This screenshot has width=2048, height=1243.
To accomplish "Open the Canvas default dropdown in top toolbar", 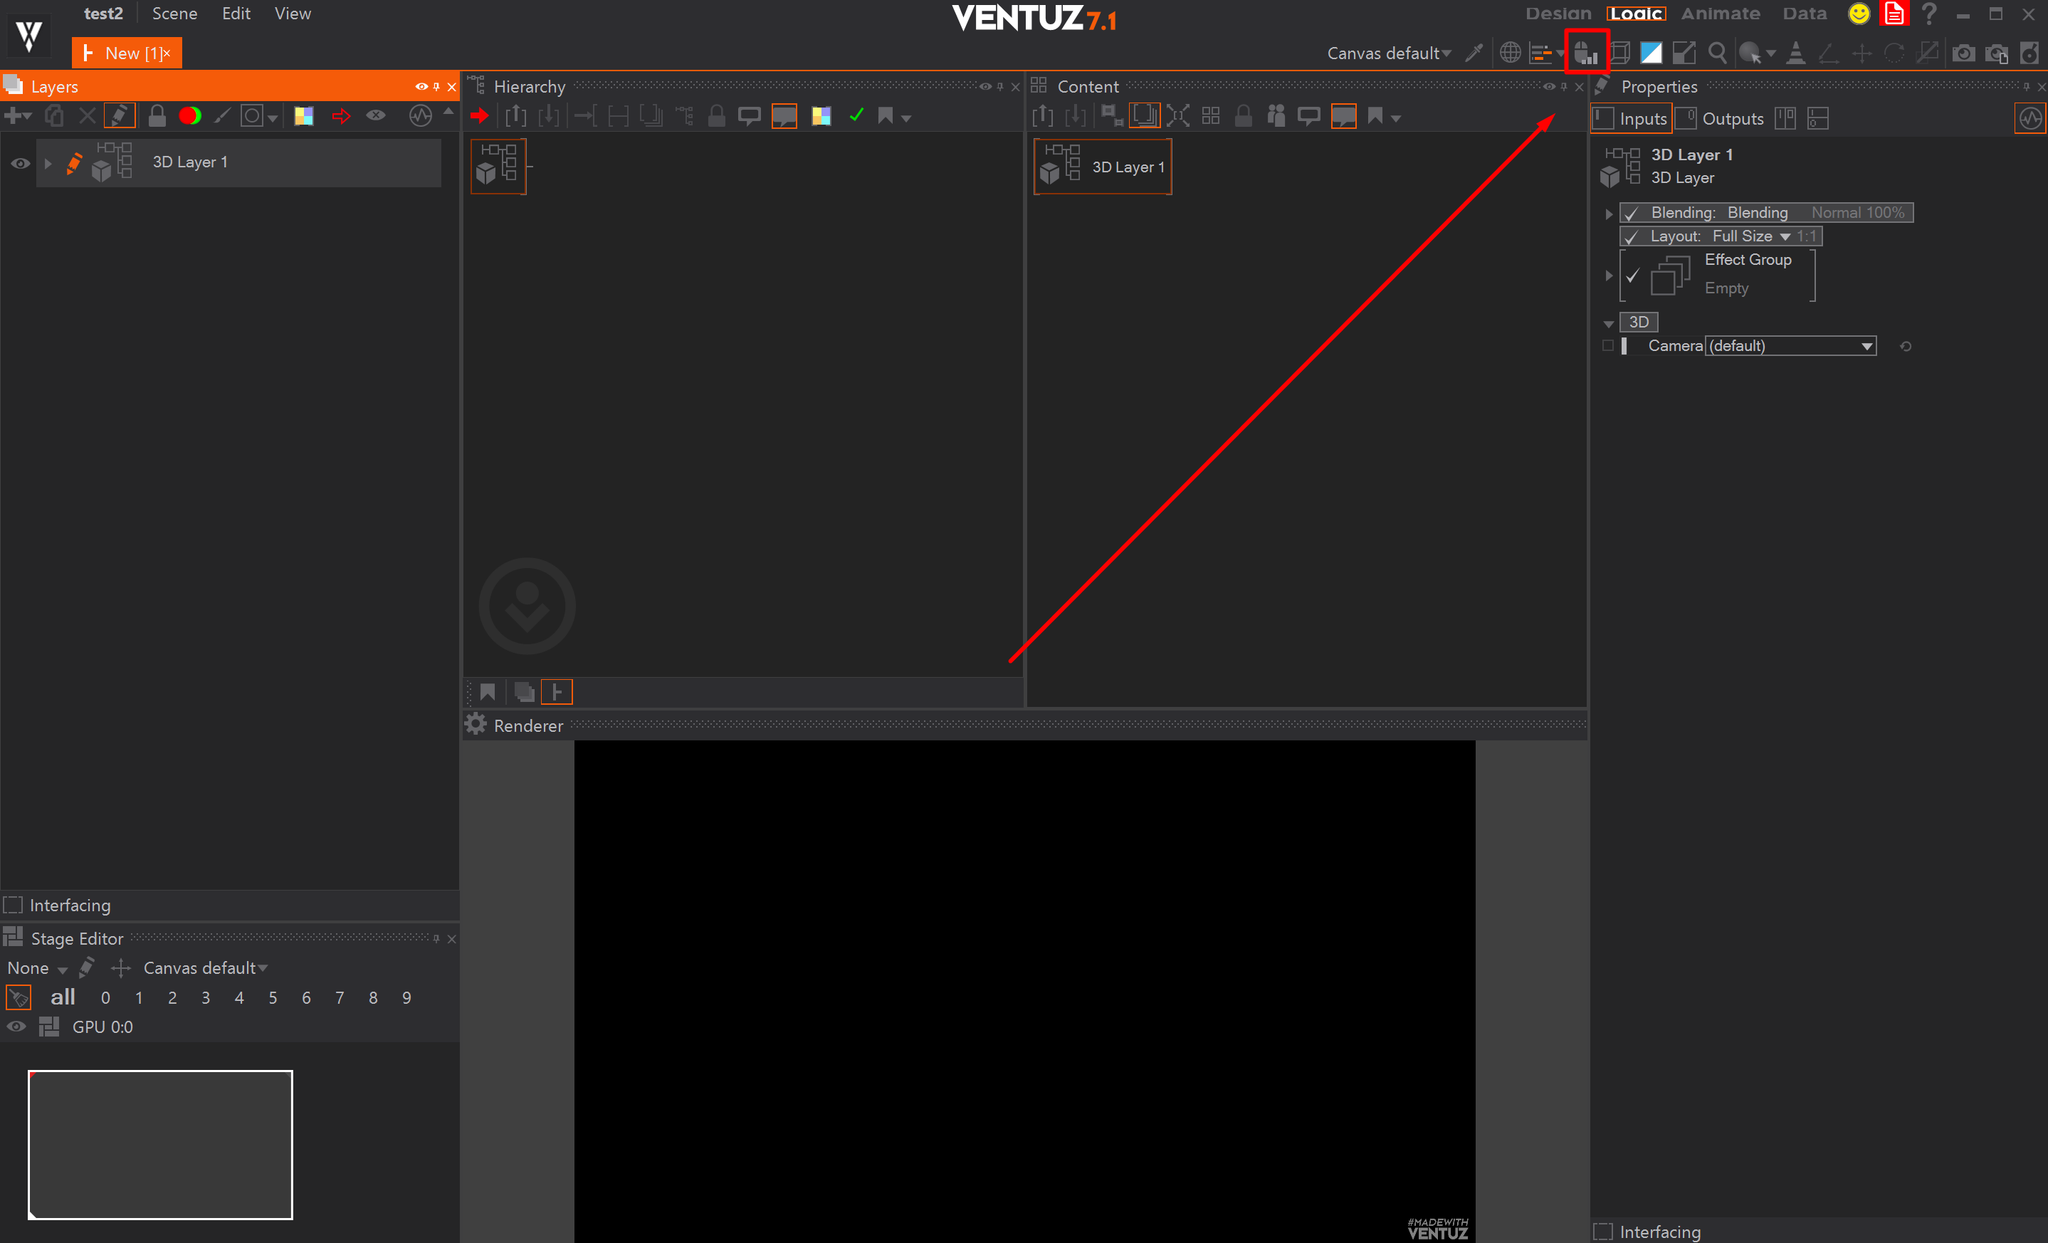I will click(x=1389, y=53).
